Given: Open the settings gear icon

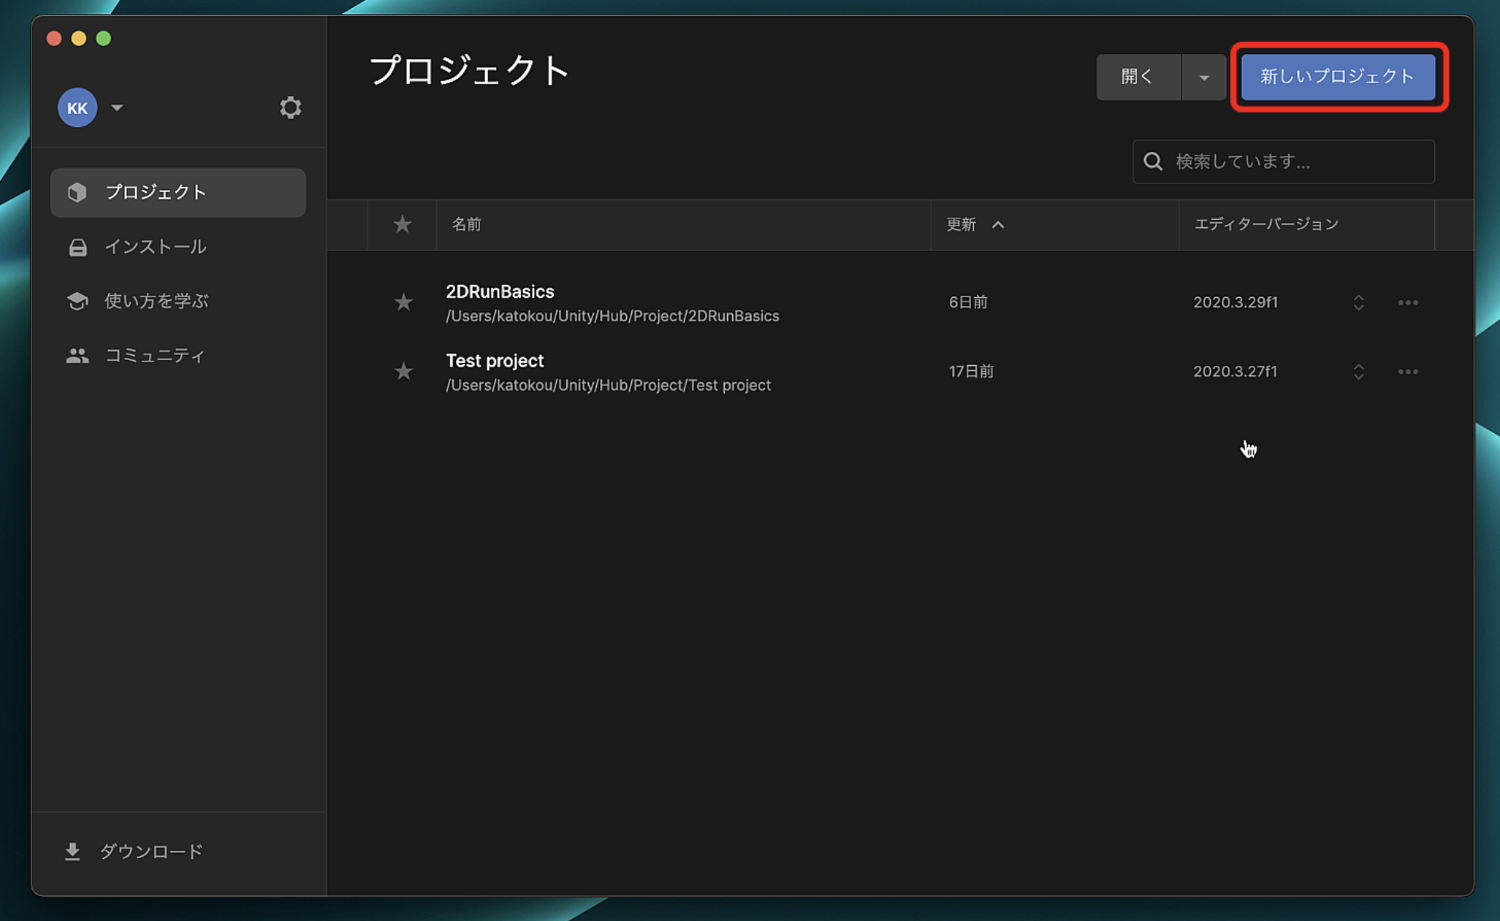Looking at the screenshot, I should tap(290, 108).
